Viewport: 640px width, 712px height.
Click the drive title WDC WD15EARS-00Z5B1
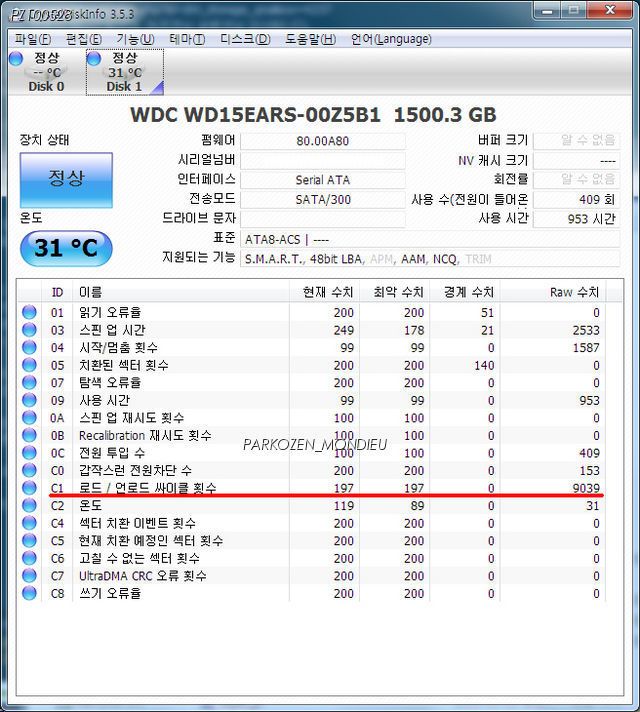tap(255, 115)
